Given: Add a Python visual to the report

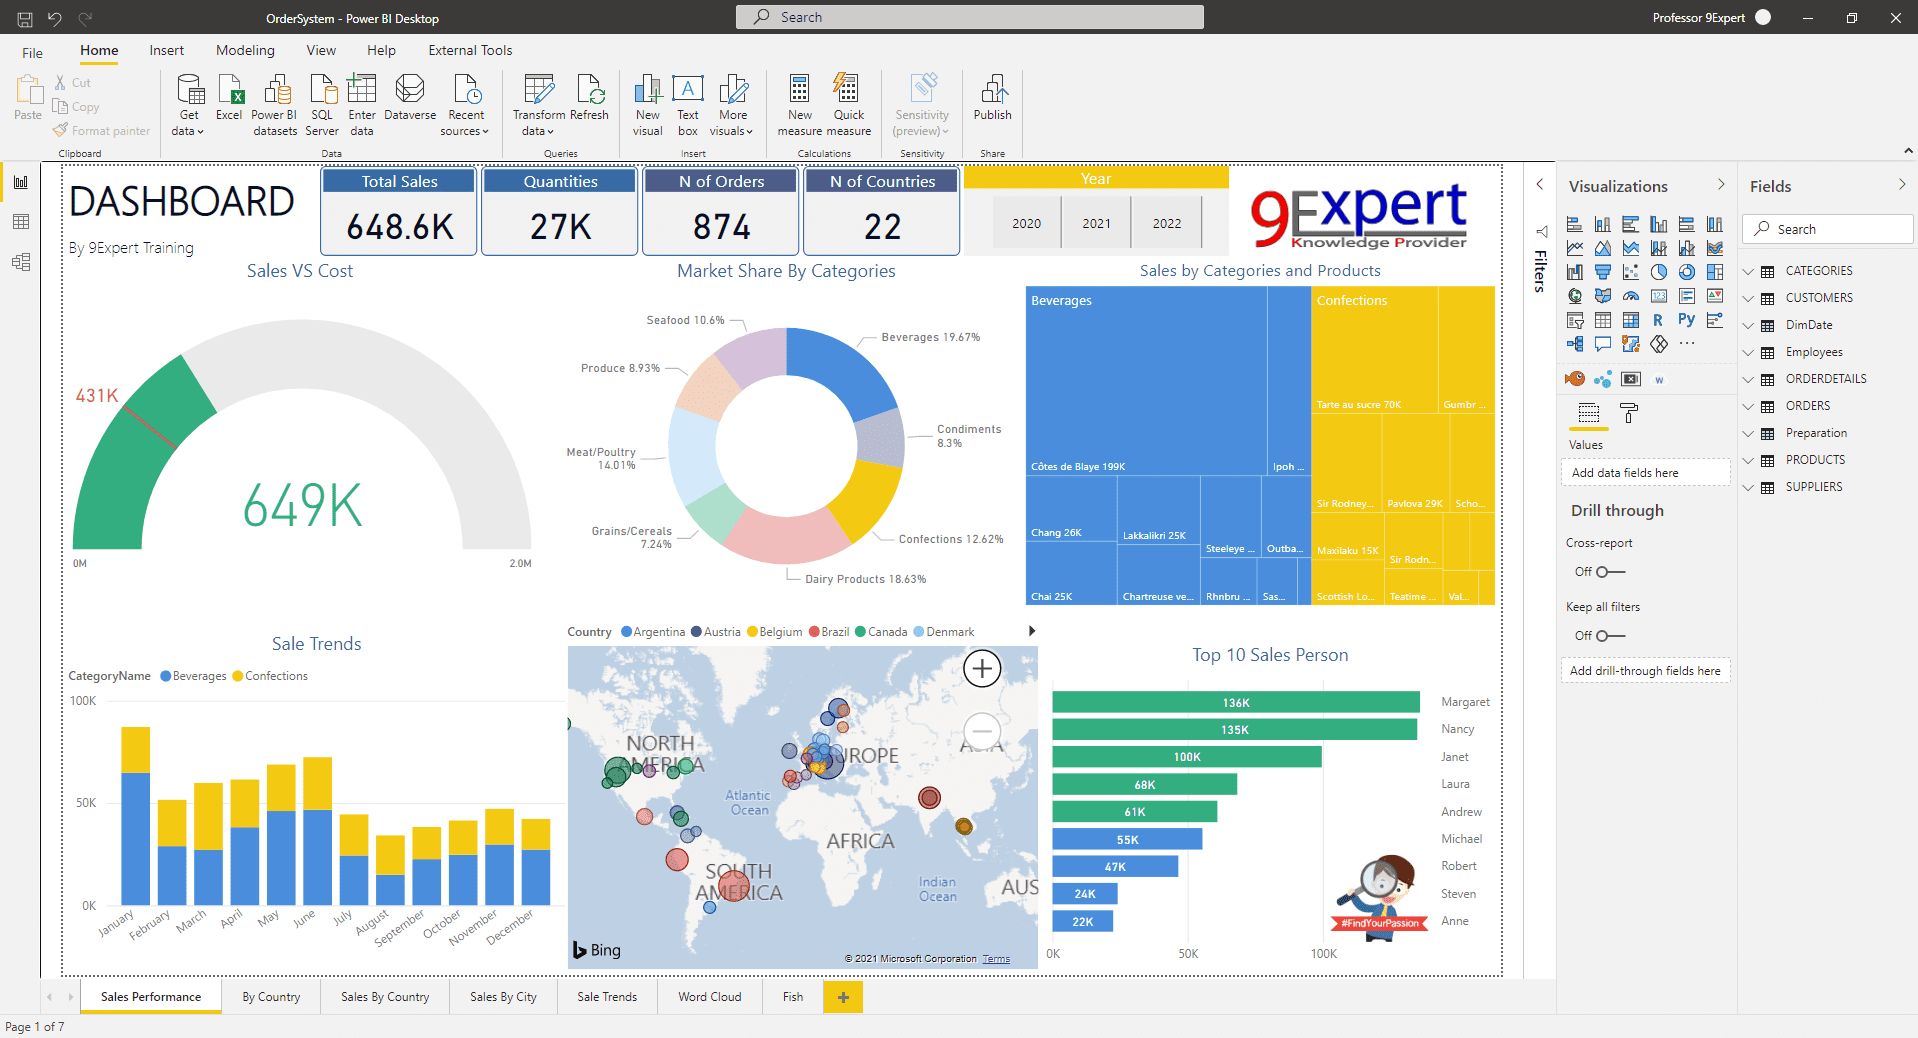Looking at the screenshot, I should tap(1687, 319).
